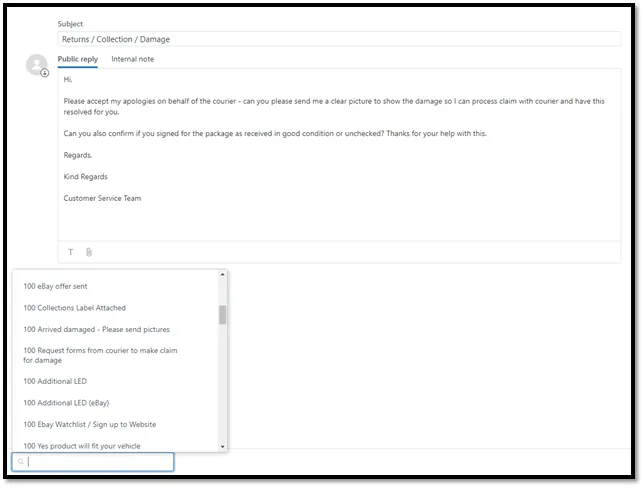The width and height of the screenshot is (644, 488).
Task: Click the line 'Can you also confirm if you signed'
Action: coord(275,134)
